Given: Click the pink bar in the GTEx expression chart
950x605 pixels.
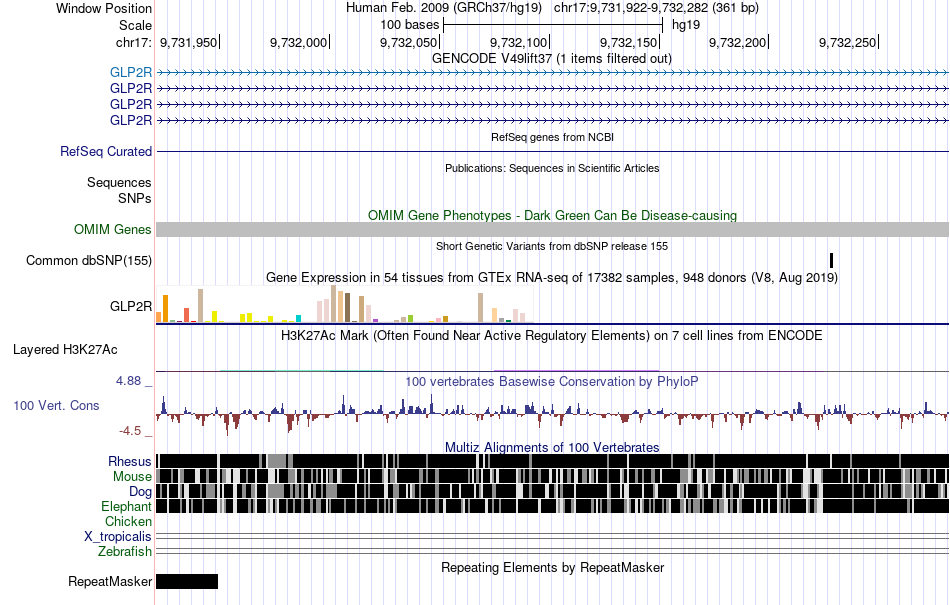Looking at the screenshot, I should [x=439, y=320].
